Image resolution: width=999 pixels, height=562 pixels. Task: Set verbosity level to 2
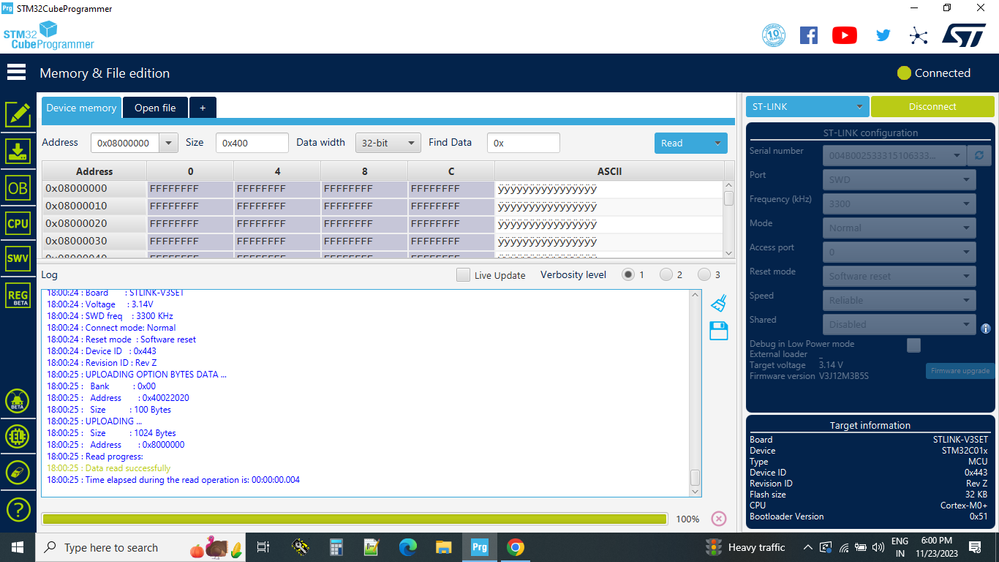click(666, 275)
